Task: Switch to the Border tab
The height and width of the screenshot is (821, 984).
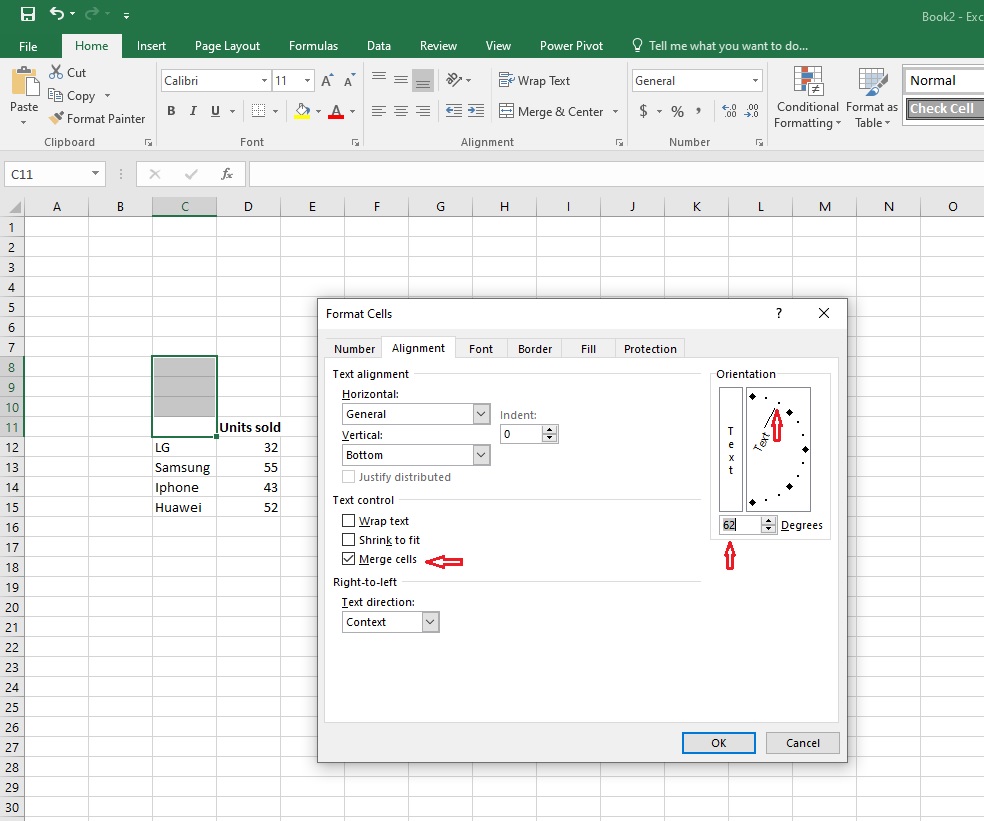Action: (x=534, y=348)
